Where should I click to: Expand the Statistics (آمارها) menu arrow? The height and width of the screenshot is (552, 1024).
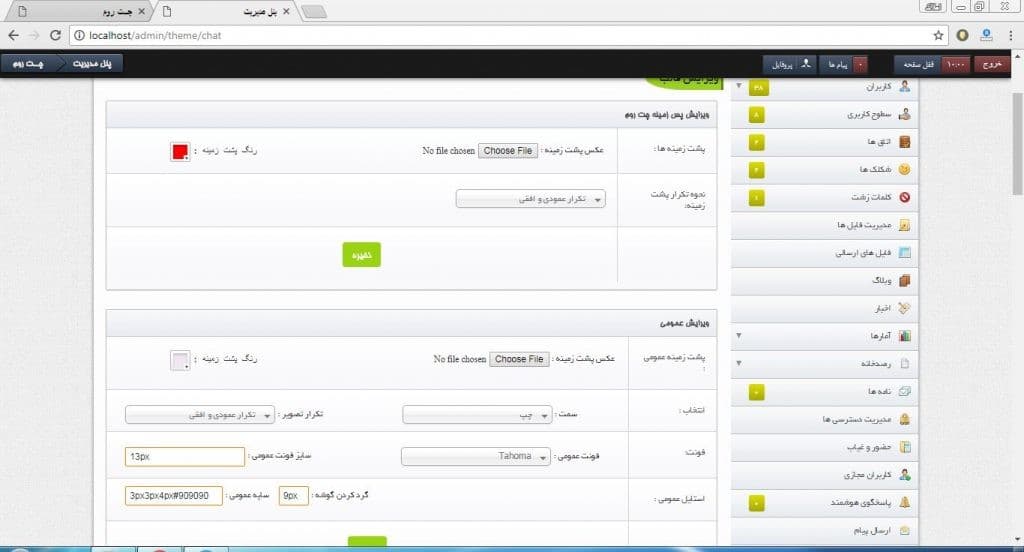(x=739, y=336)
